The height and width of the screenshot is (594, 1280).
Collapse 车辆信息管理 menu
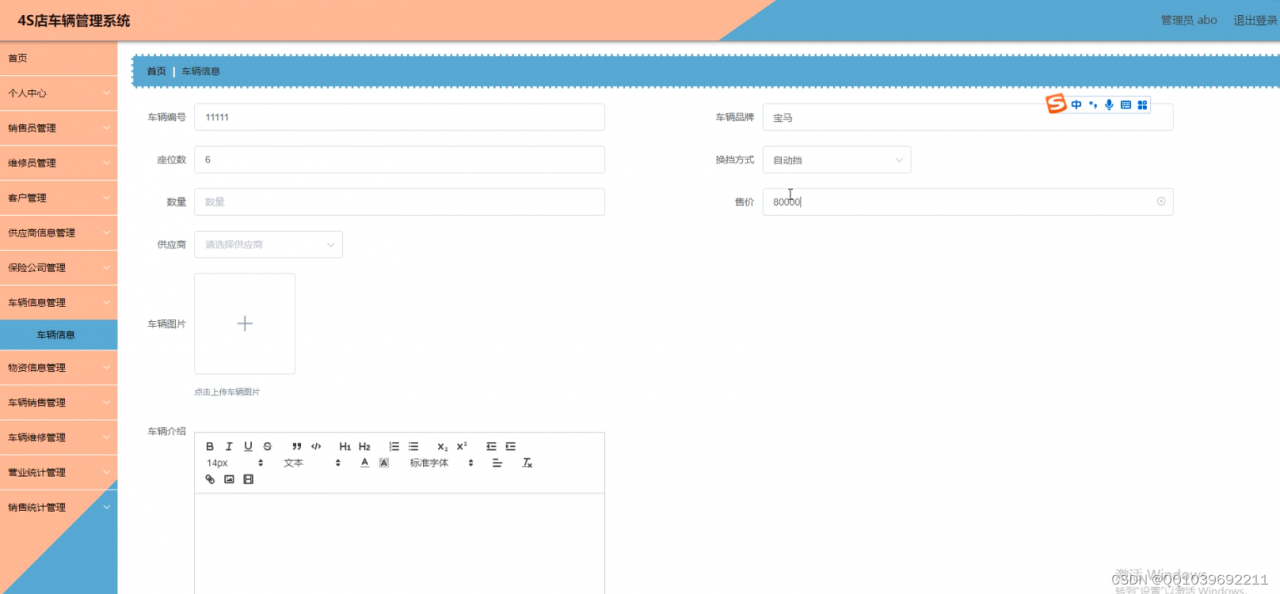pyautogui.click(x=58, y=303)
